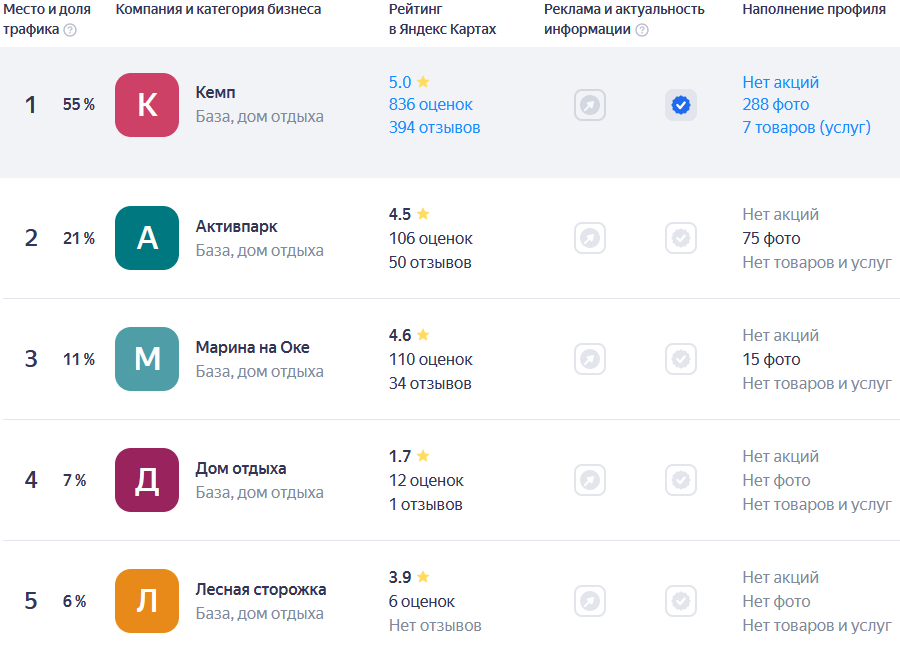The image size is (900, 650).
Task: Open the '394 отзывов' link
Action: (435, 127)
